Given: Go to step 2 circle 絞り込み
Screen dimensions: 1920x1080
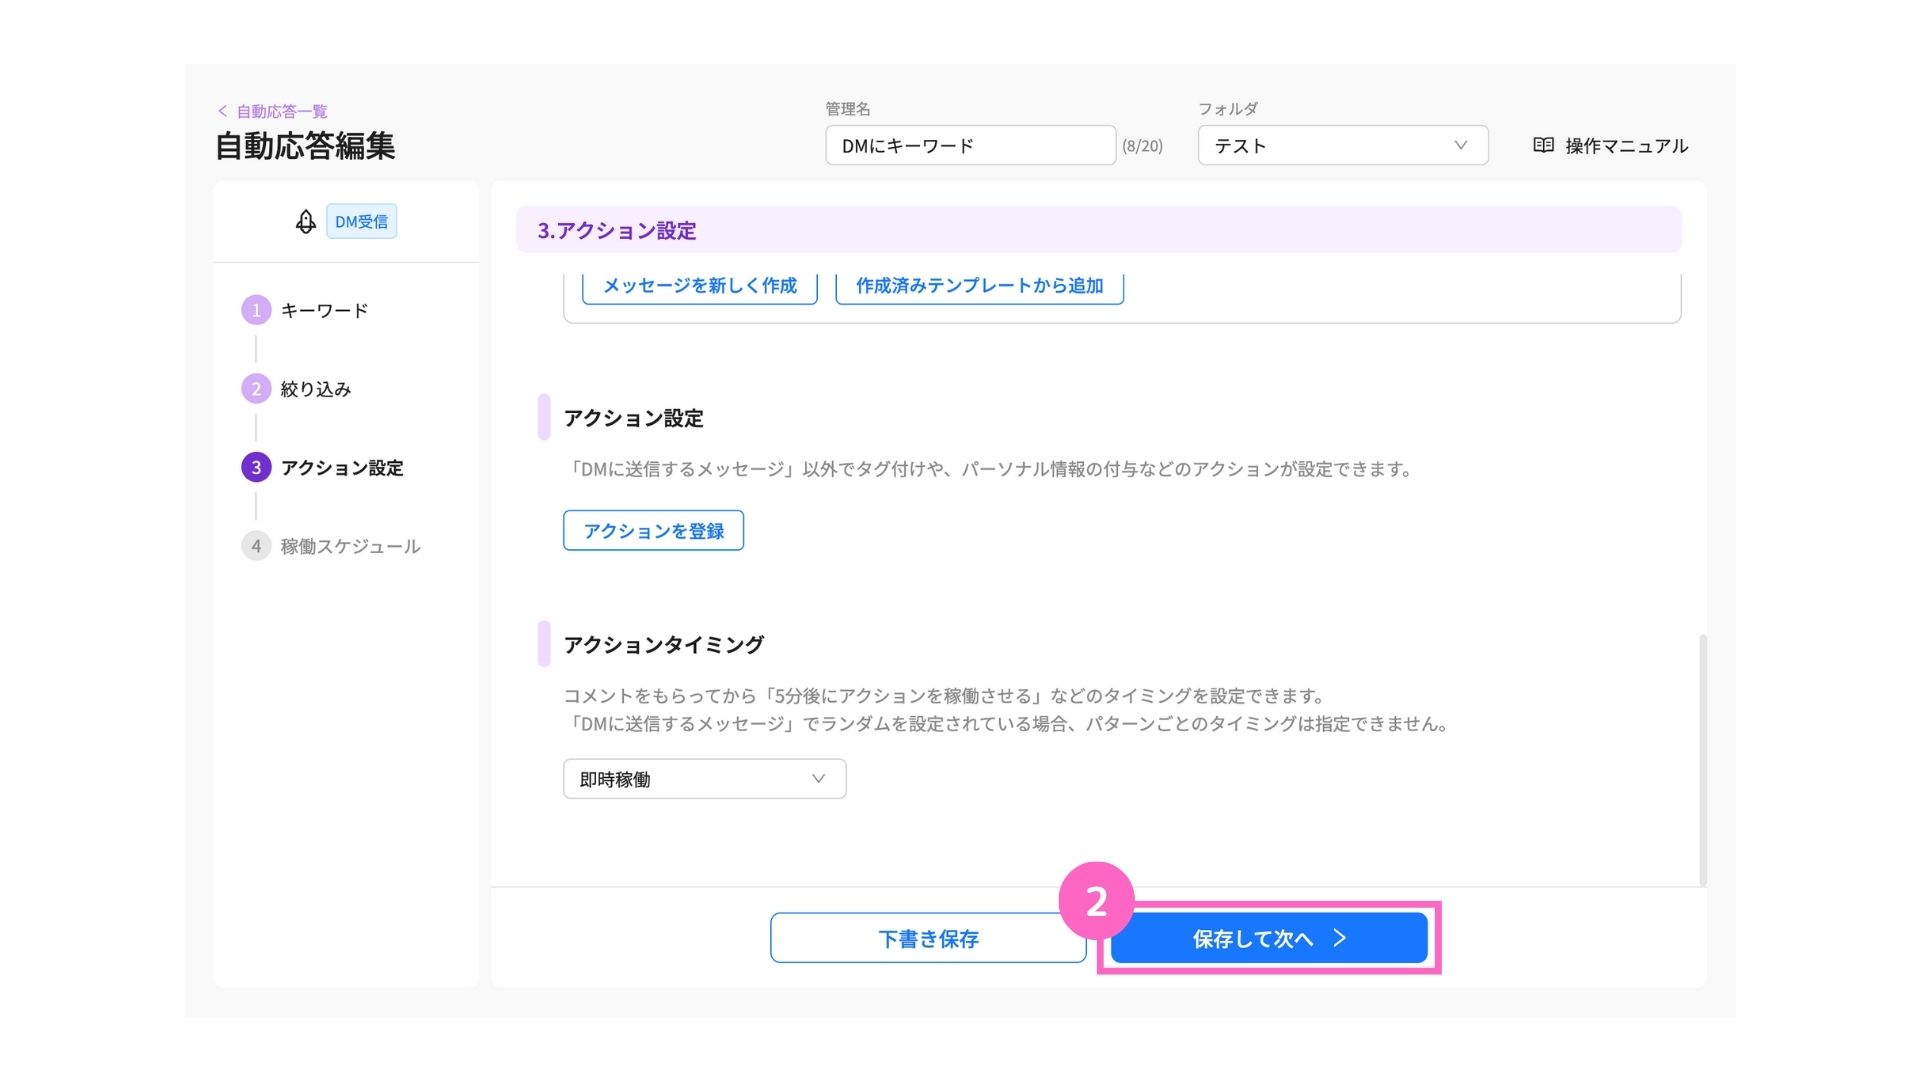Looking at the screenshot, I should (256, 389).
